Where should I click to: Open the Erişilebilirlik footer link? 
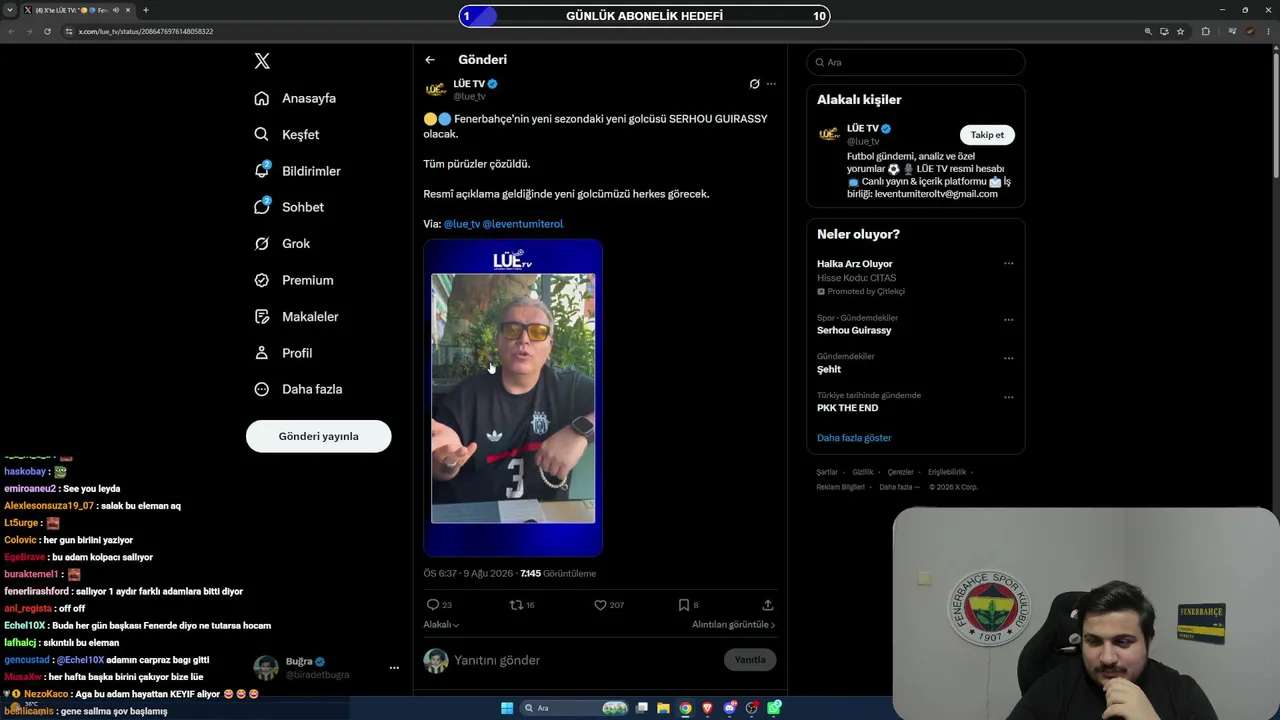(947, 472)
